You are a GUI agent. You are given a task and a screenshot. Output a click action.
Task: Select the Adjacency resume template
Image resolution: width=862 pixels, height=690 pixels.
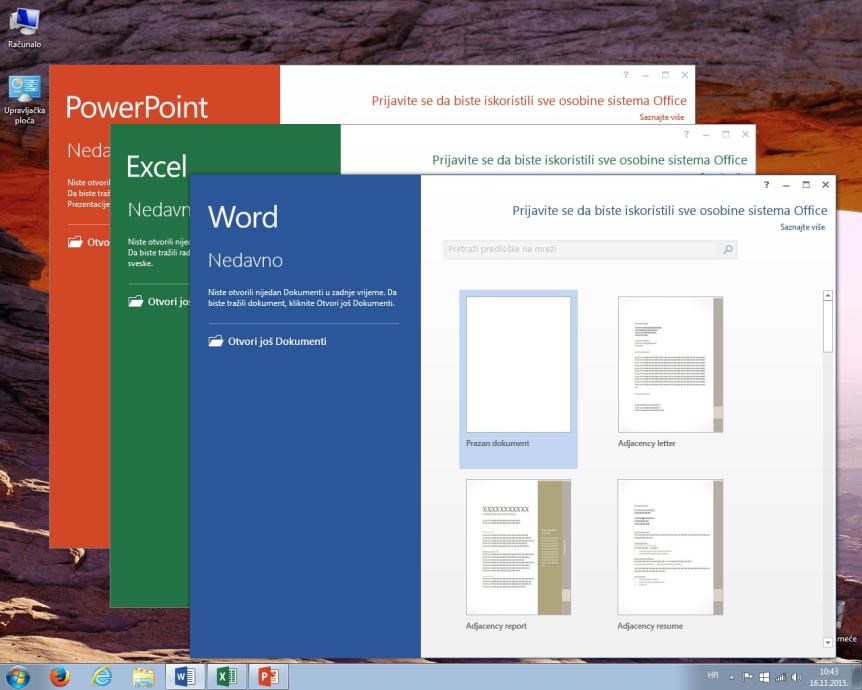pos(670,555)
